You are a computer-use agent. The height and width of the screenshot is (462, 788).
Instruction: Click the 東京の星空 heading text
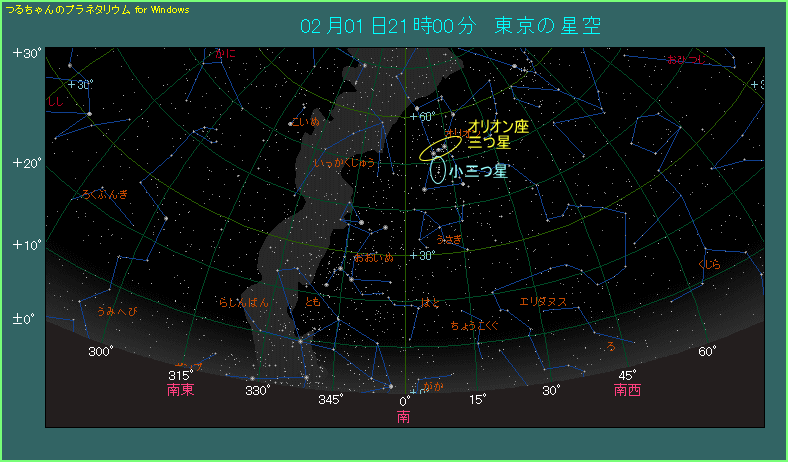pyautogui.click(x=547, y=26)
